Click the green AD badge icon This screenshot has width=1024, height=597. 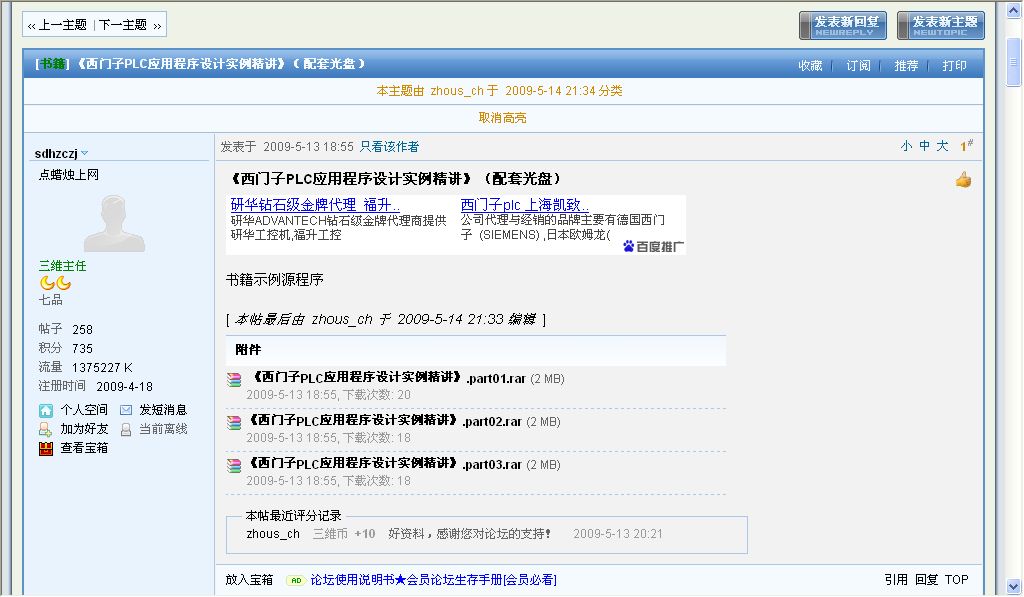[x=296, y=580]
